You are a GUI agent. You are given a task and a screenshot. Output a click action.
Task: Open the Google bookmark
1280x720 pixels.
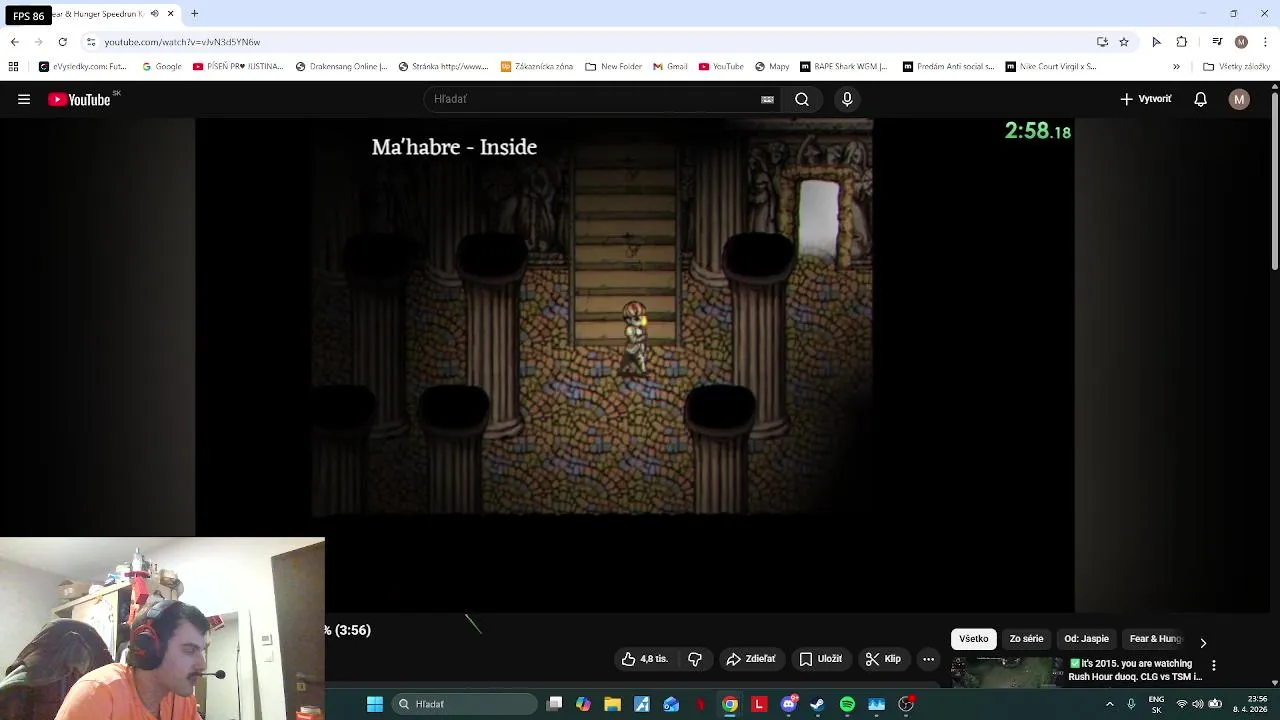(x=162, y=67)
